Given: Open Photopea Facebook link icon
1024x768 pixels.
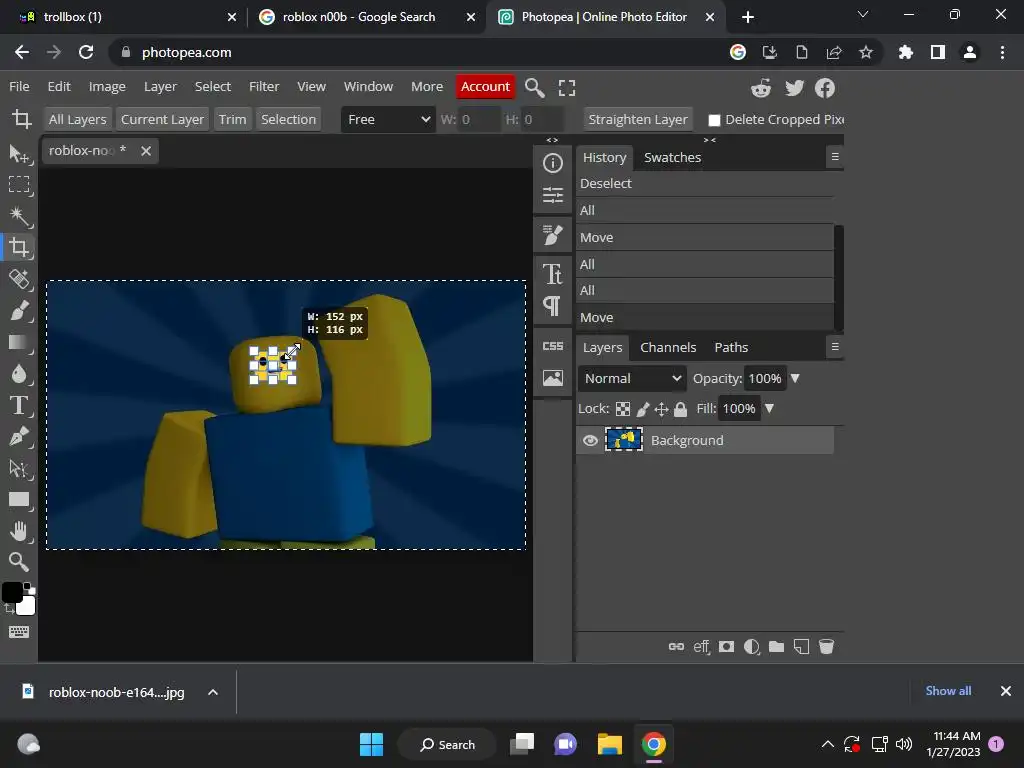Looking at the screenshot, I should [x=825, y=88].
